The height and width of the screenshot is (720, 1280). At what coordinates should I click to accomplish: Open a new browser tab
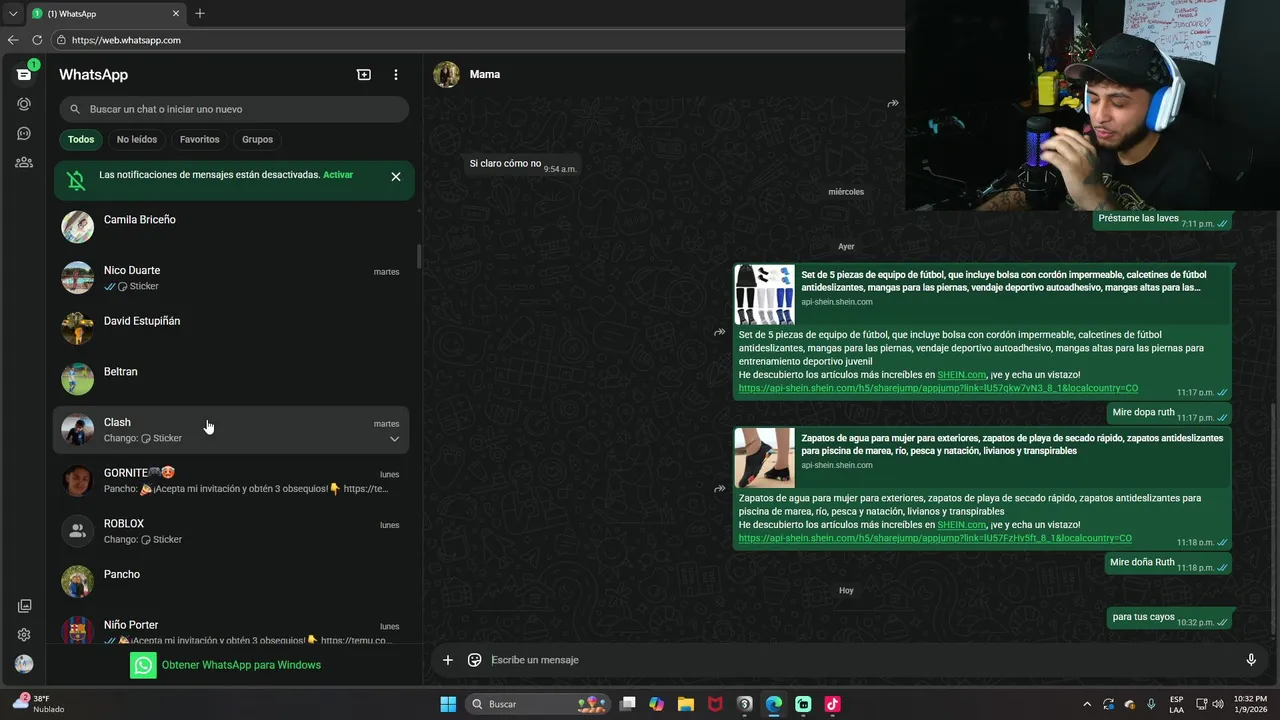coord(200,14)
